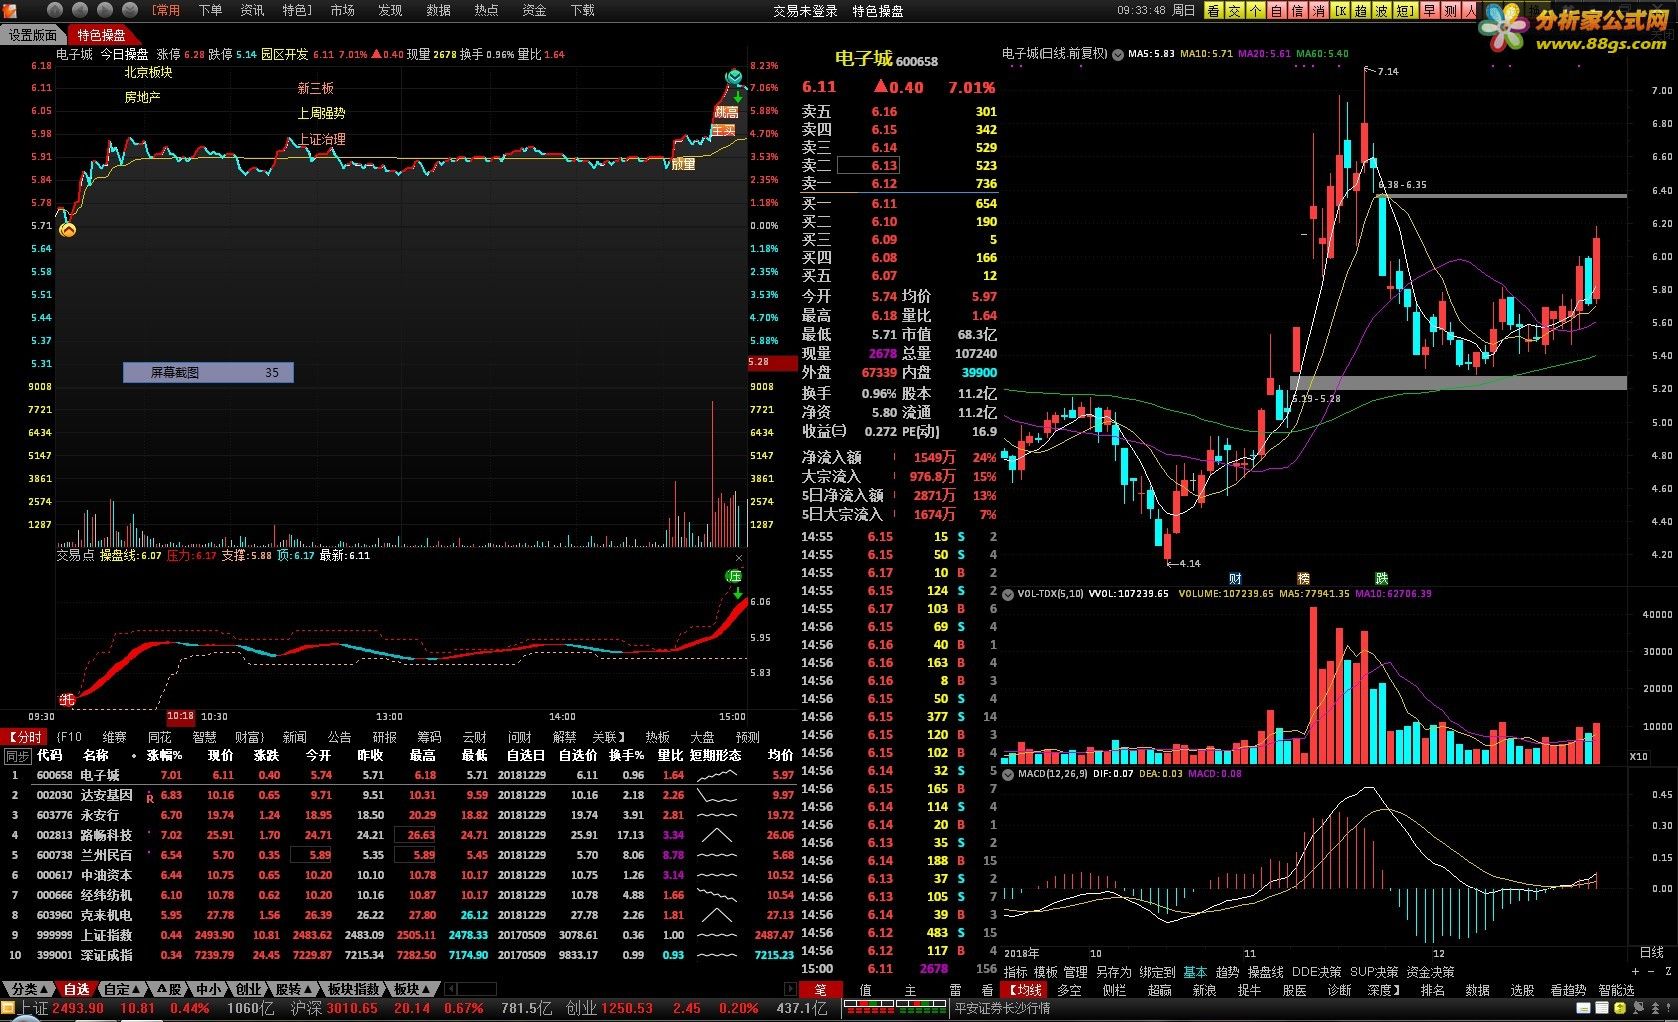The image size is (1678, 1022).
Task: Click the 操盘线 button below daily chart
Action: [x=1264, y=972]
